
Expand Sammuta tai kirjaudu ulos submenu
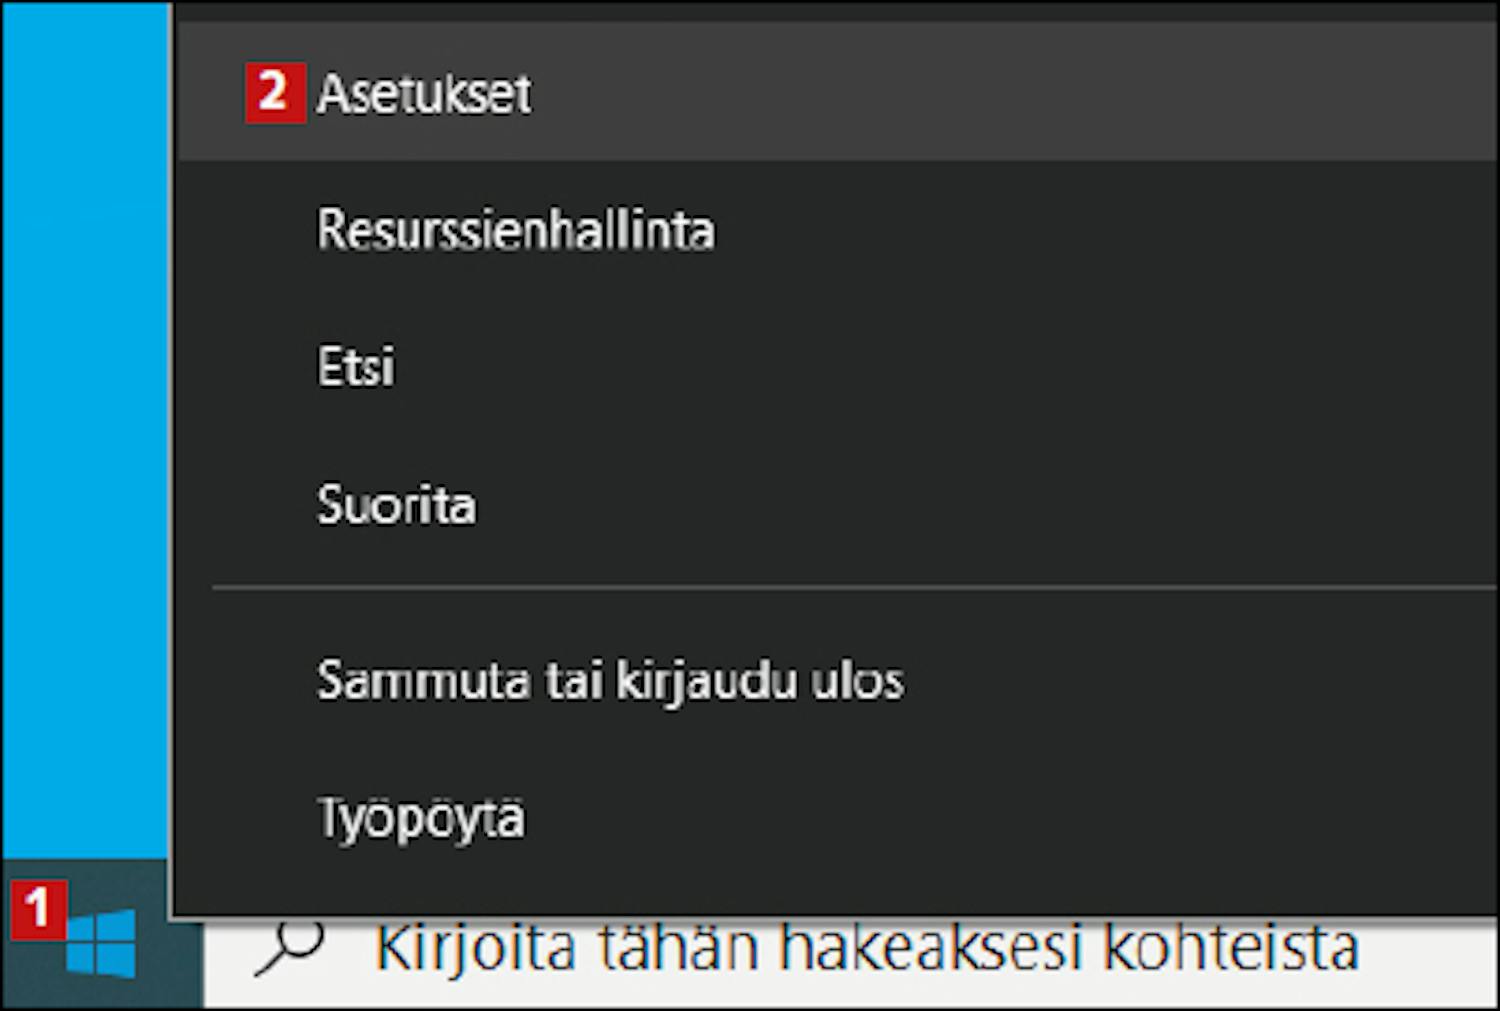click(x=838, y=680)
